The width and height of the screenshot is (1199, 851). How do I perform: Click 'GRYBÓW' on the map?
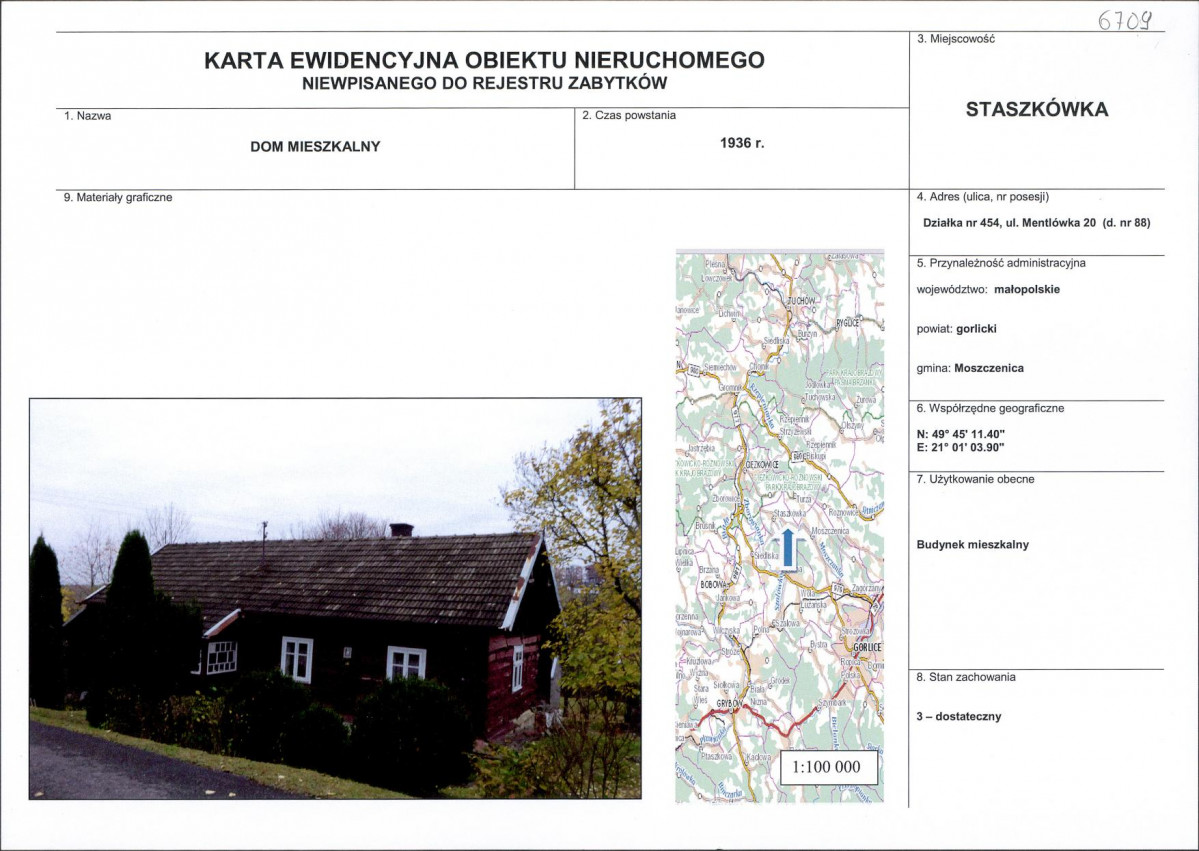[x=729, y=703]
